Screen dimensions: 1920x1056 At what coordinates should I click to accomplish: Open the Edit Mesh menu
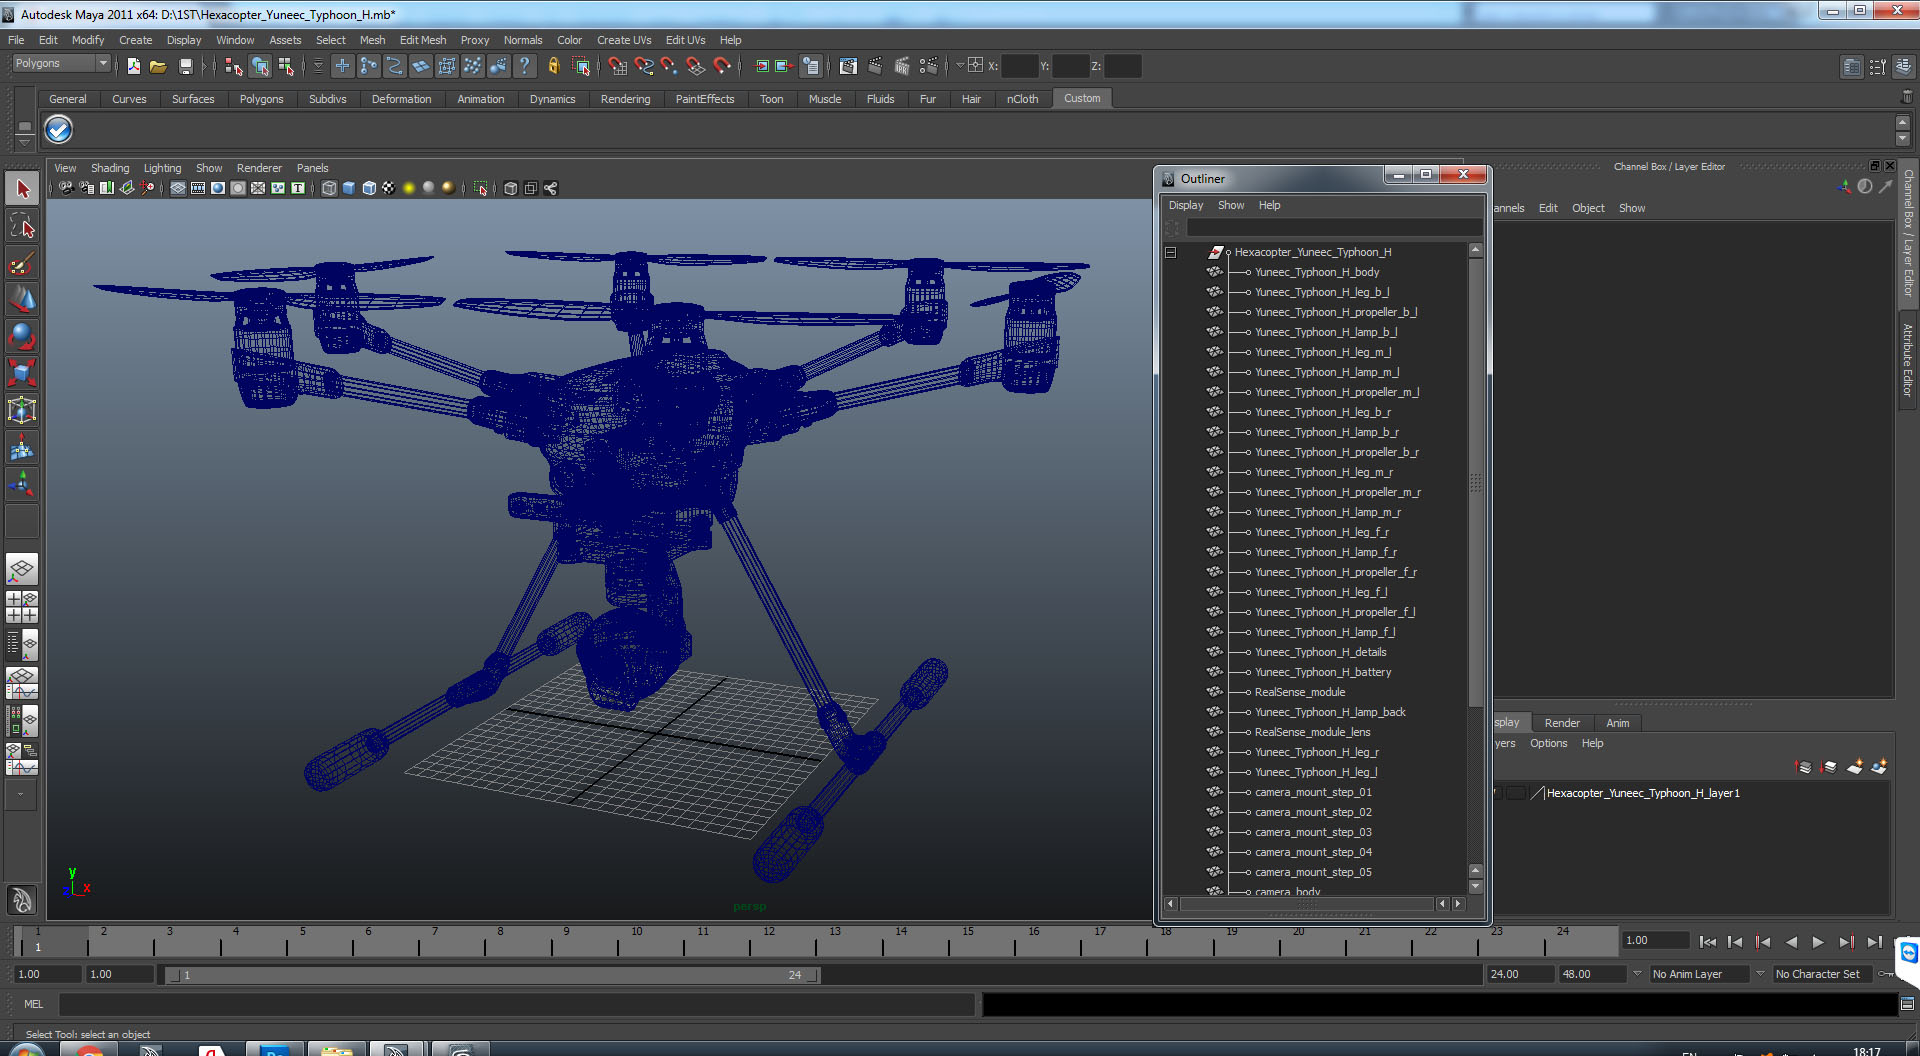point(423,40)
